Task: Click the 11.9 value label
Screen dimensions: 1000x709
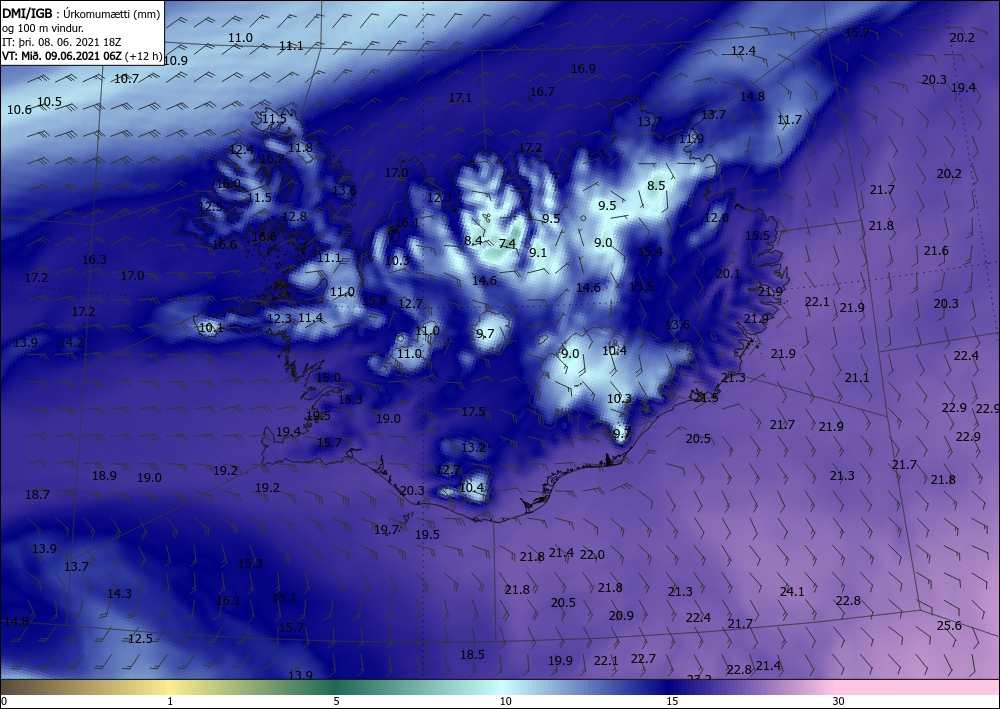Action: (691, 138)
